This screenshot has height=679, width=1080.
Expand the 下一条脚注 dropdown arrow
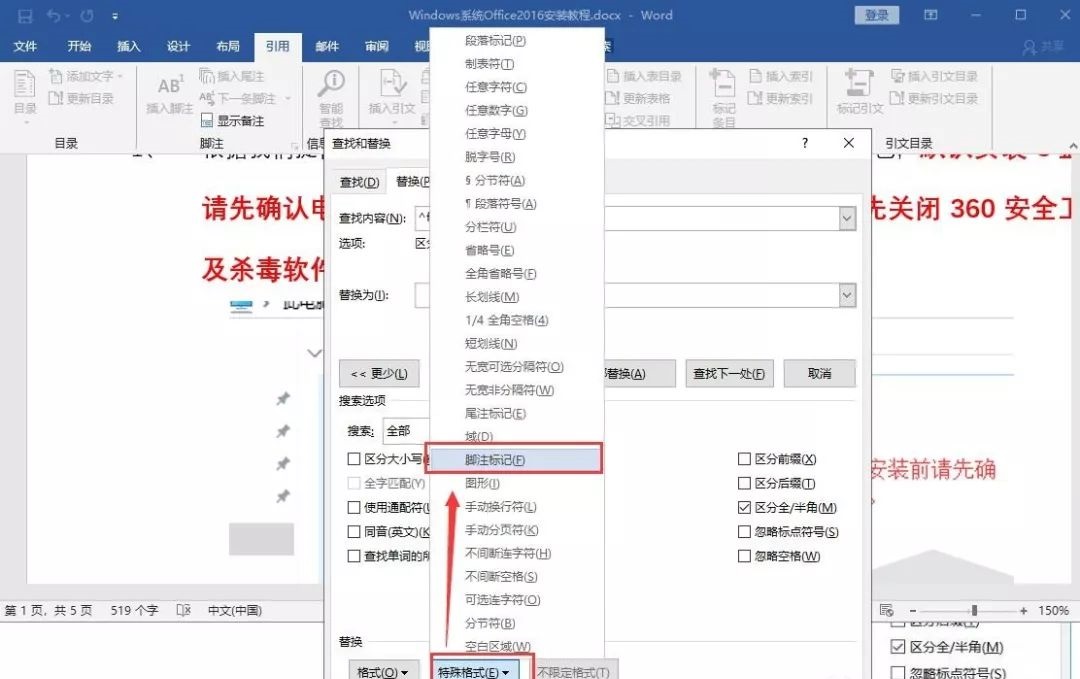(x=288, y=98)
